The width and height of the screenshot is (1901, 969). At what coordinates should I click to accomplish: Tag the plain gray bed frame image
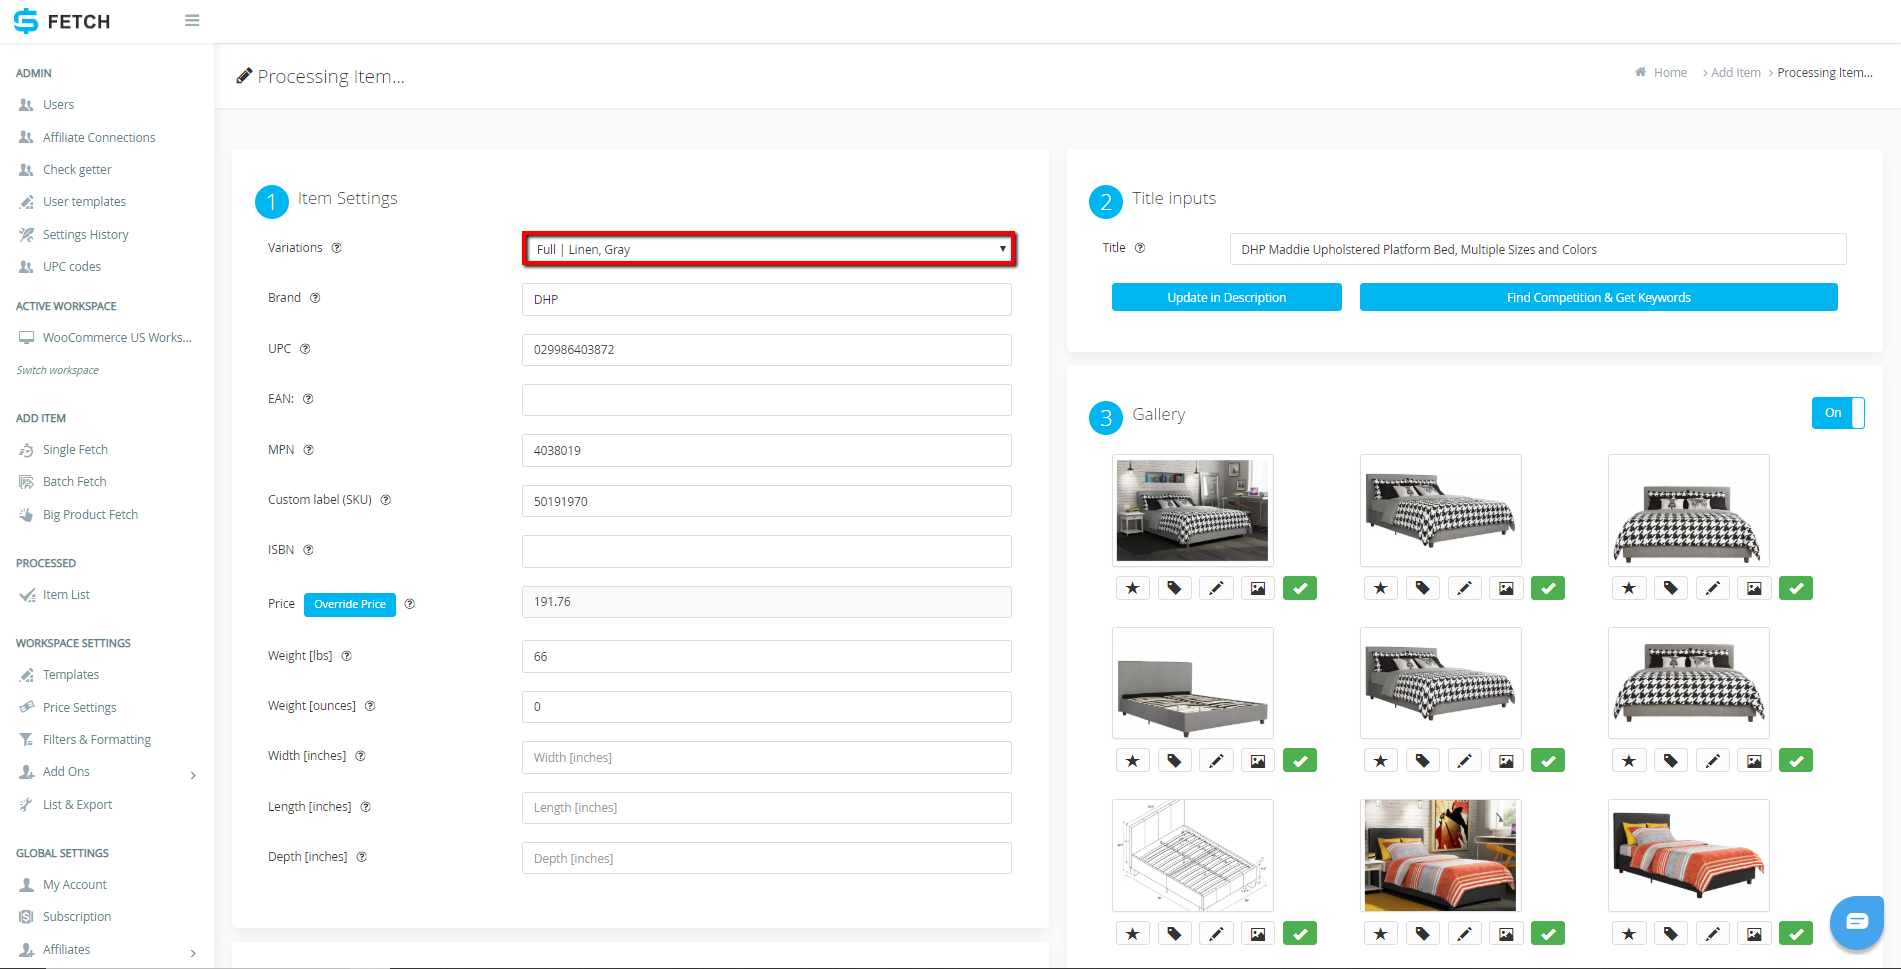pos(1174,761)
